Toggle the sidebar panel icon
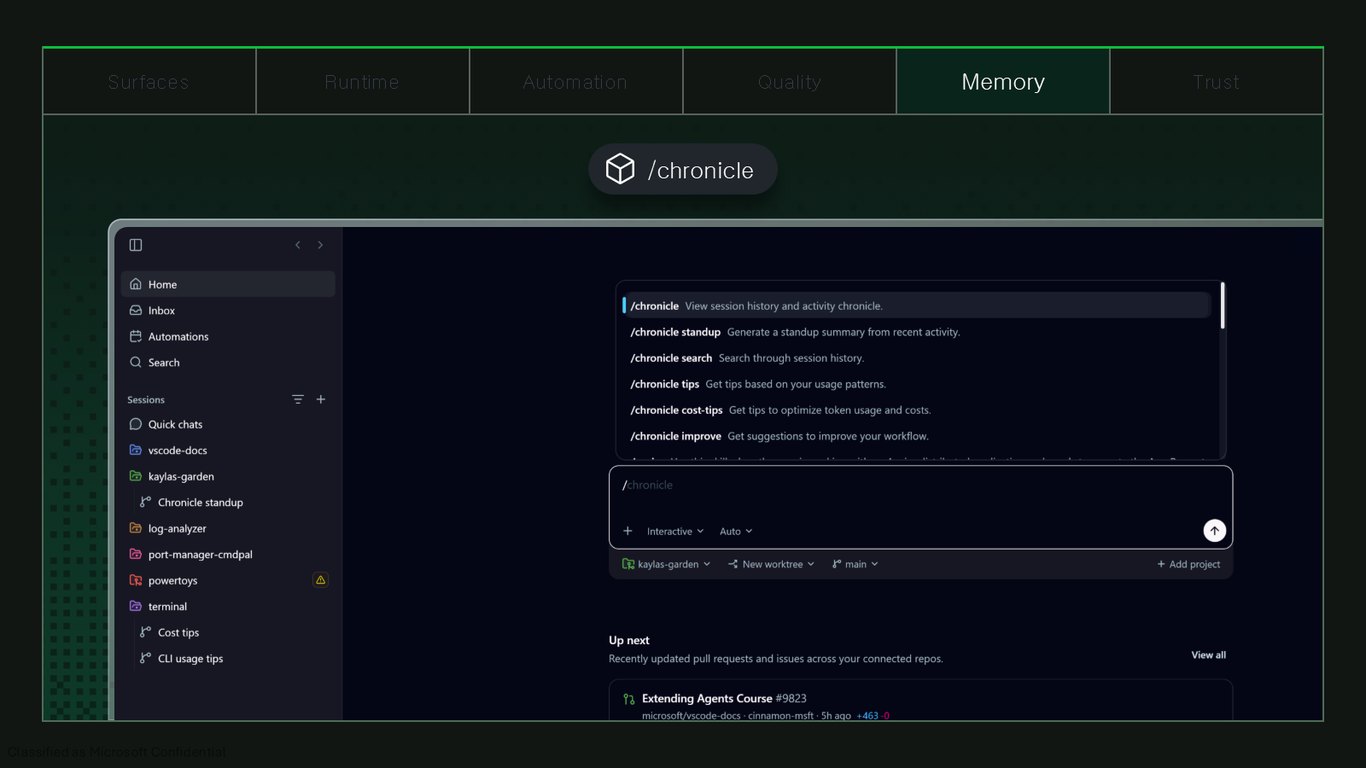This screenshot has width=1366, height=768. [136, 245]
